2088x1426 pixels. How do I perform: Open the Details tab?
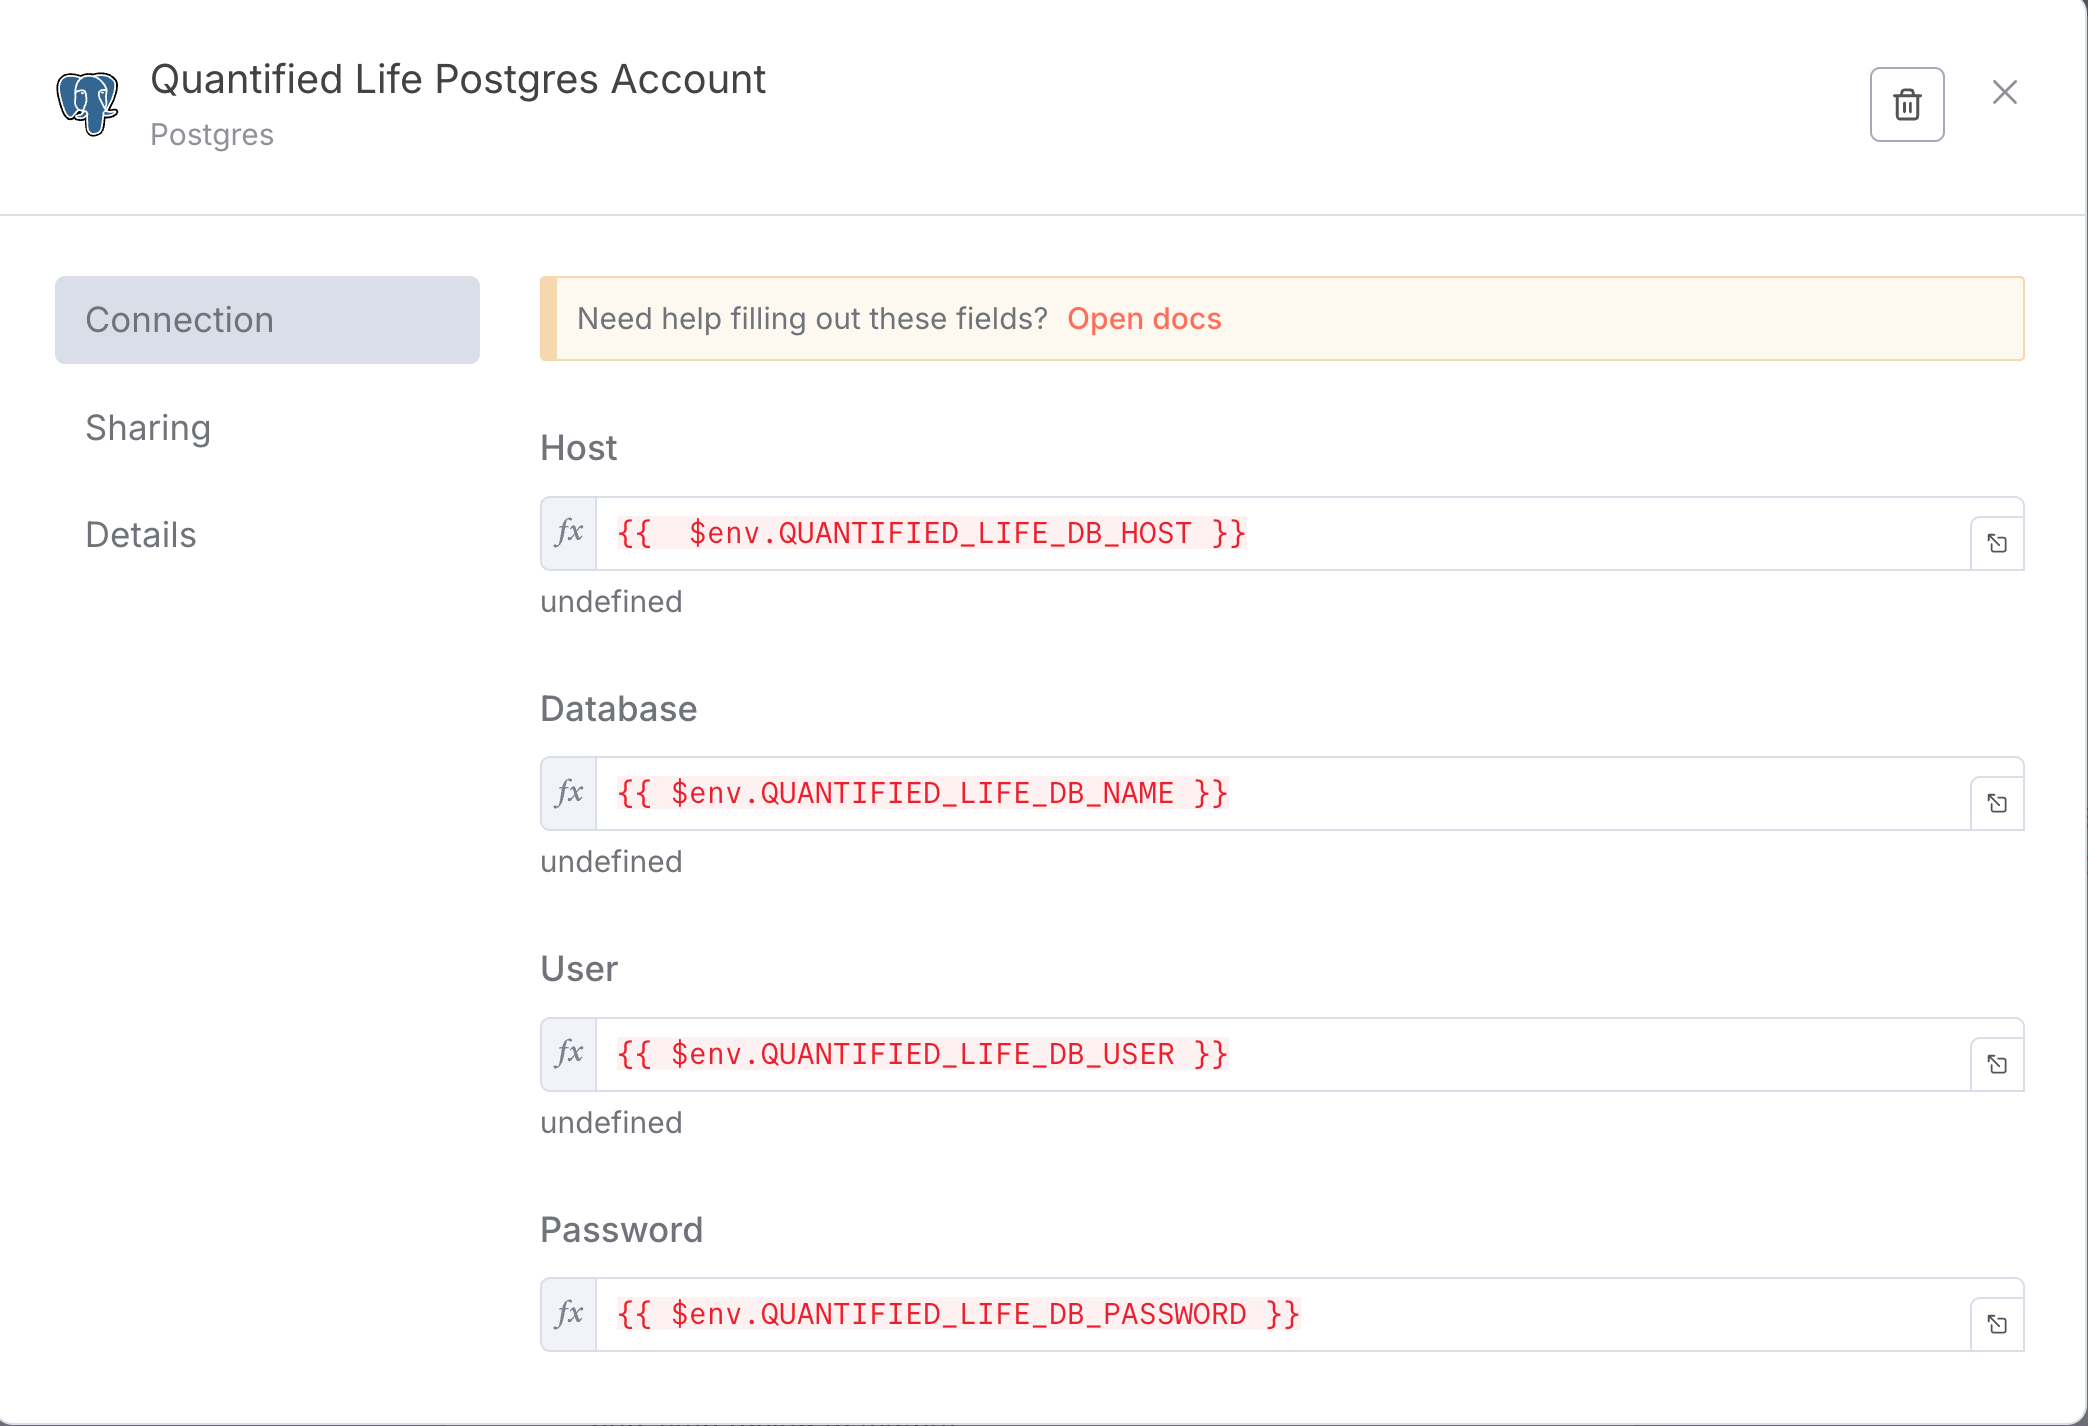(141, 535)
